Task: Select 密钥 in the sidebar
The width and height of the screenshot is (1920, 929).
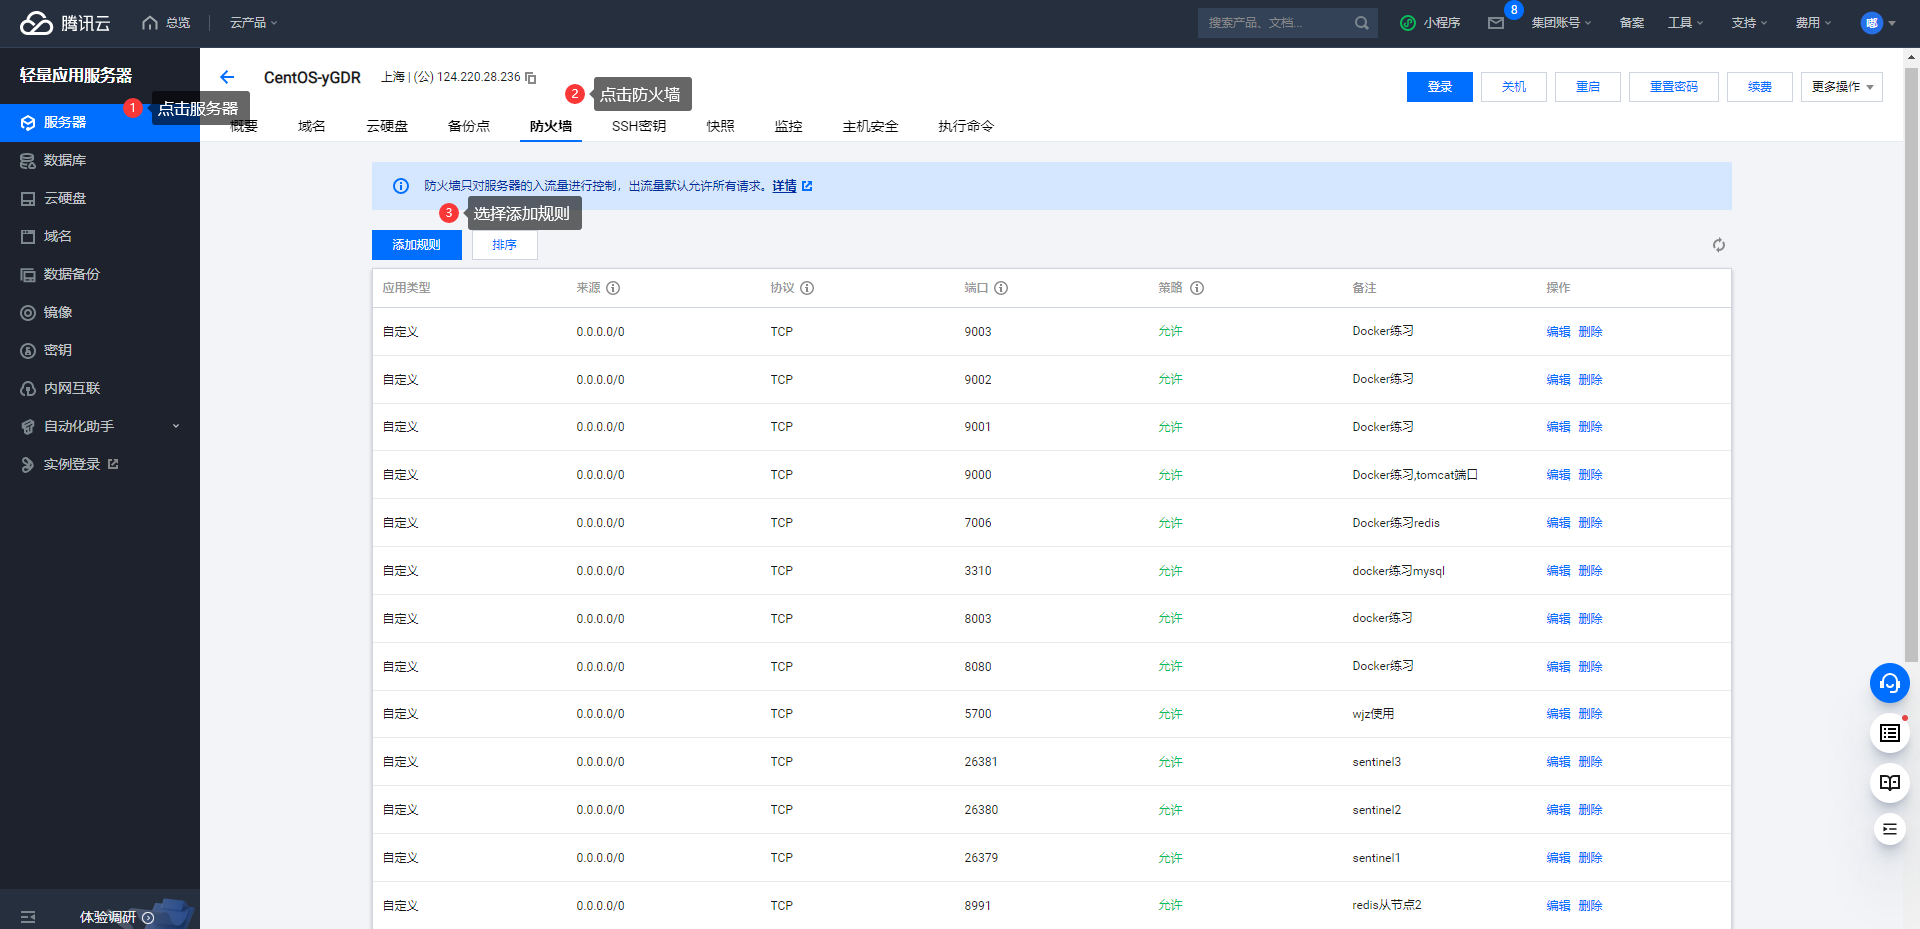Action: pos(100,350)
